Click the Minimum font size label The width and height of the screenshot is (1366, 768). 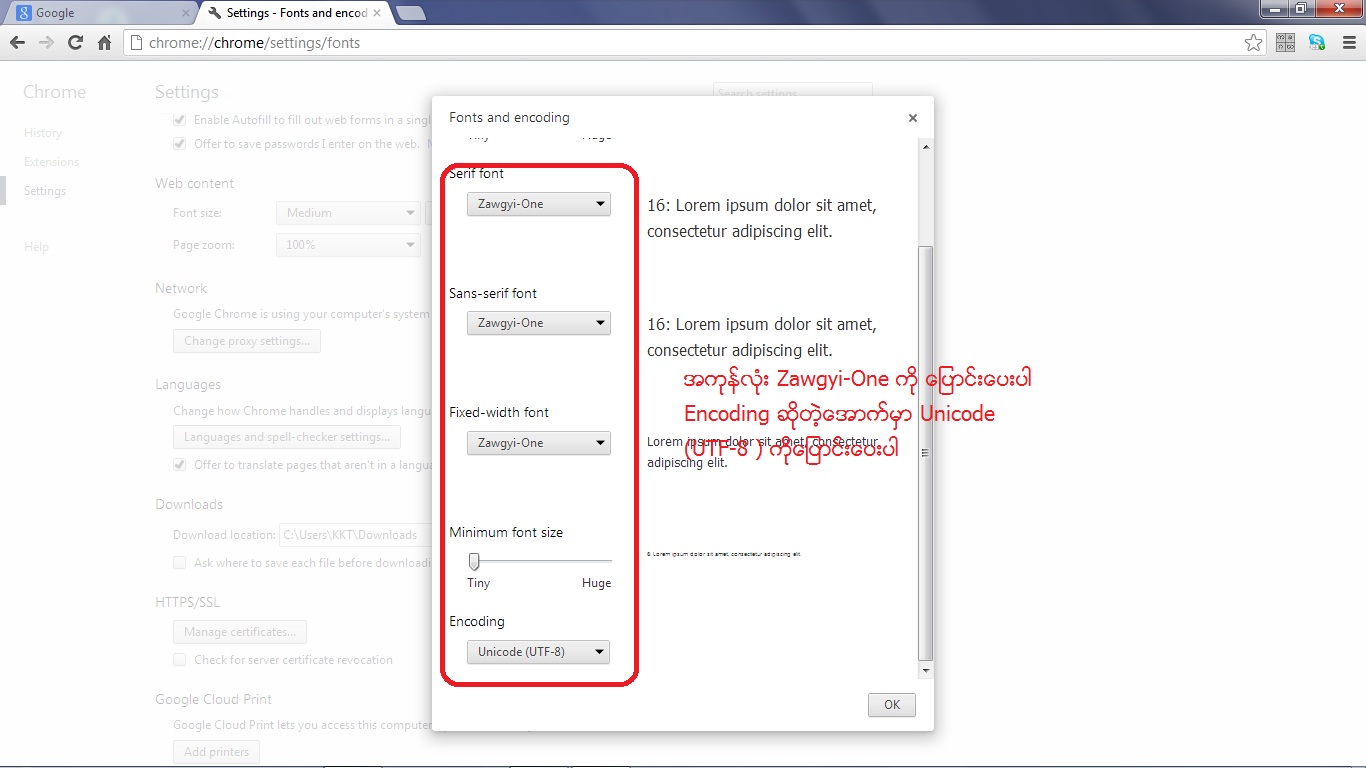coord(506,533)
